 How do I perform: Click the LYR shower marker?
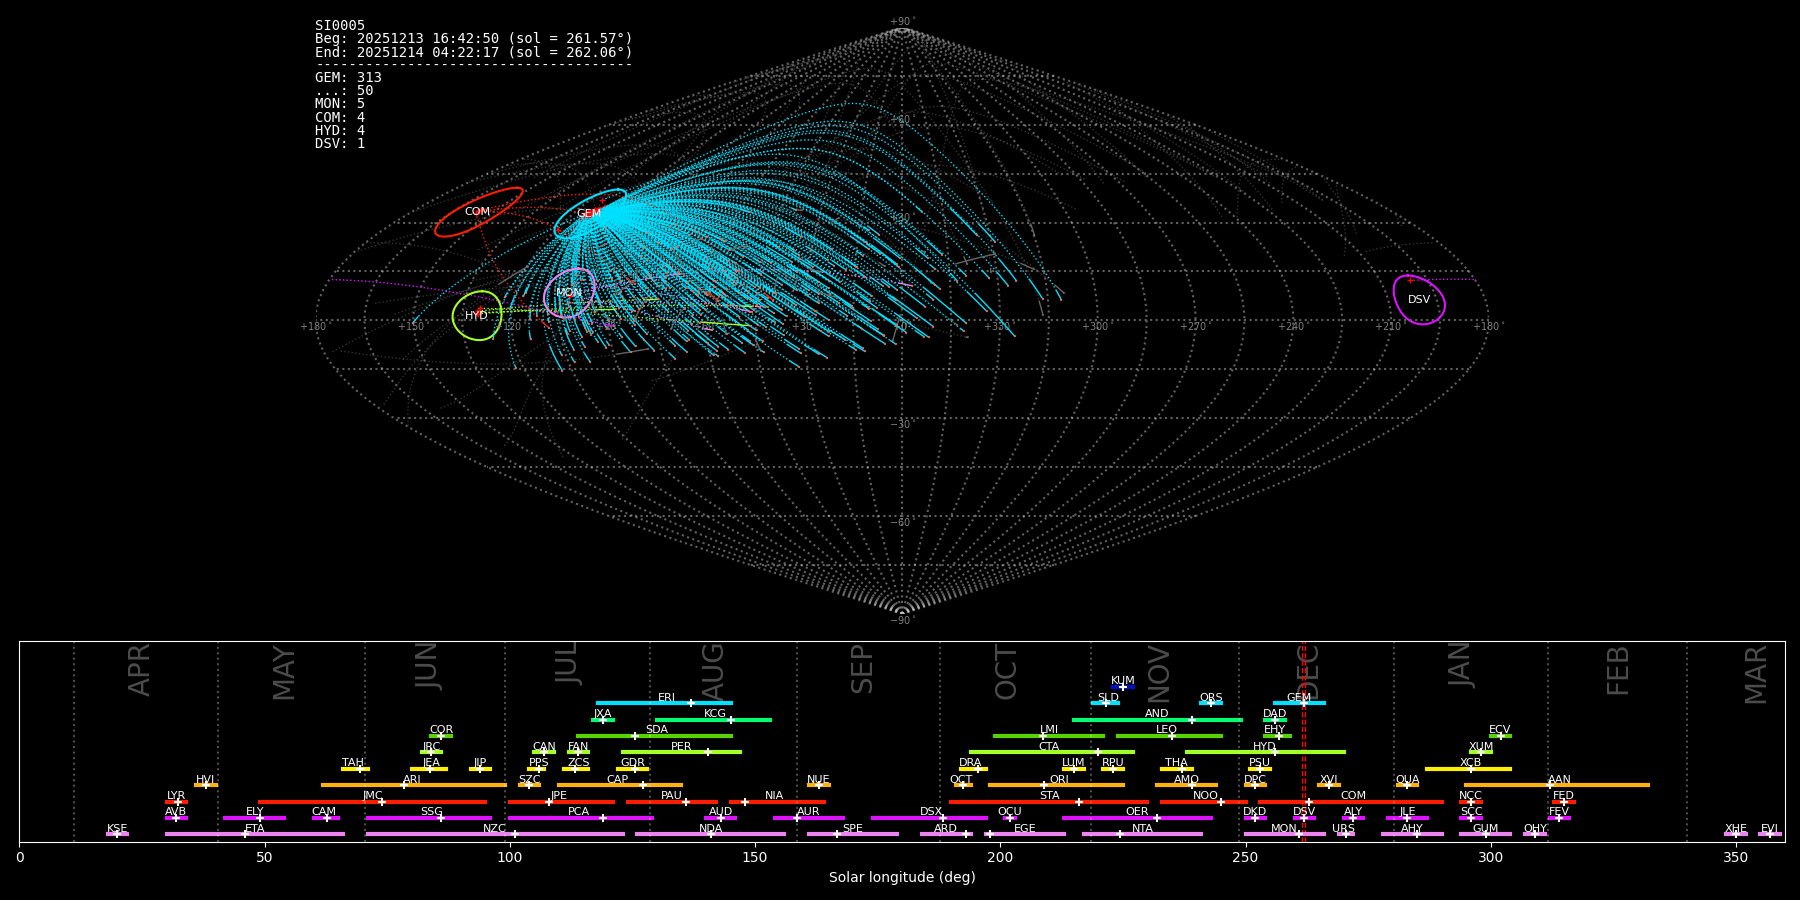tap(176, 801)
